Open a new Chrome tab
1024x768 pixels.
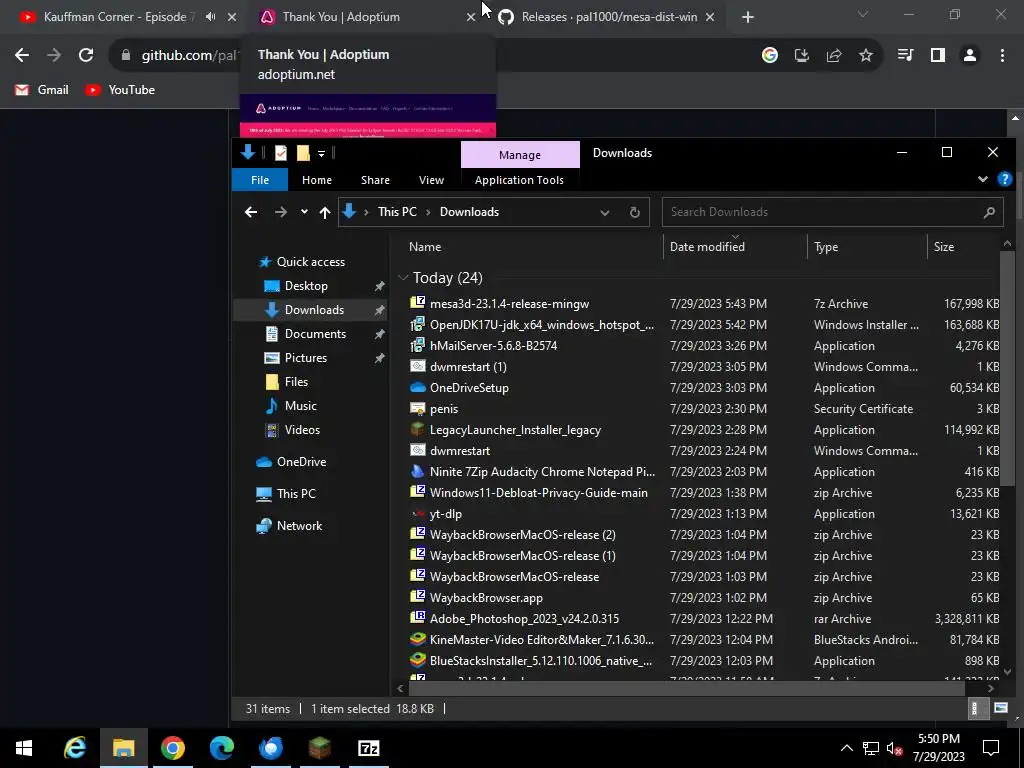tap(748, 17)
